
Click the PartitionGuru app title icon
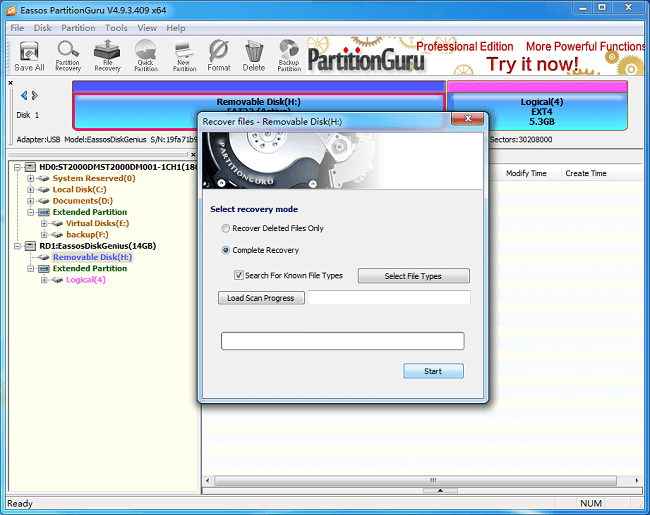(12, 10)
